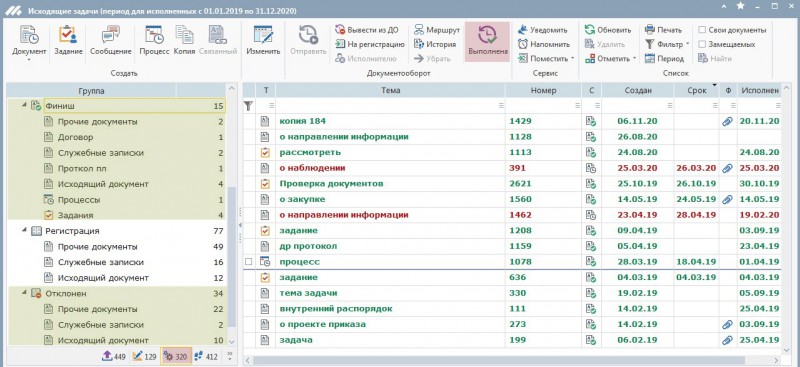800x367 pixels.
Task: Enable the Свои документы checkbox
Action: click(702, 30)
